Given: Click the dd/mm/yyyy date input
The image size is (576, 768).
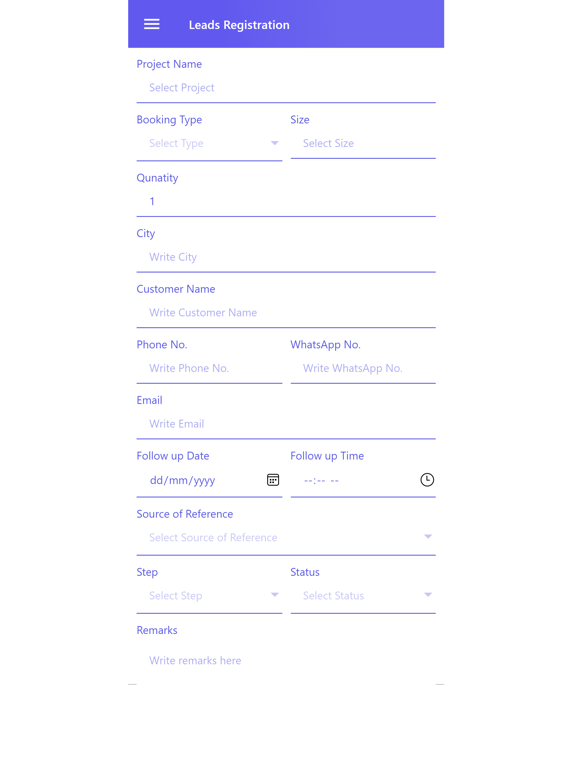Looking at the screenshot, I should pyautogui.click(x=209, y=481).
